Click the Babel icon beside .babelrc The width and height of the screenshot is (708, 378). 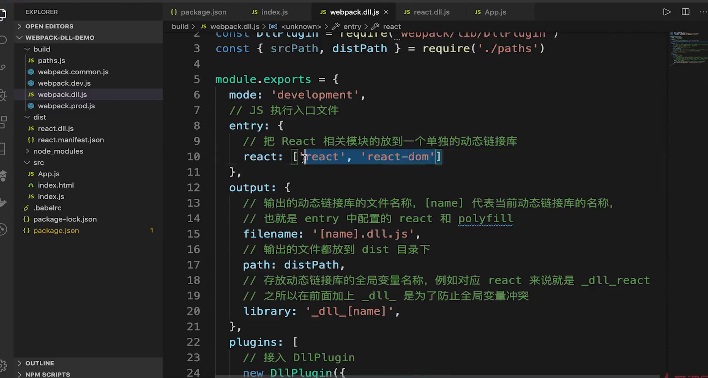click(x=26, y=208)
